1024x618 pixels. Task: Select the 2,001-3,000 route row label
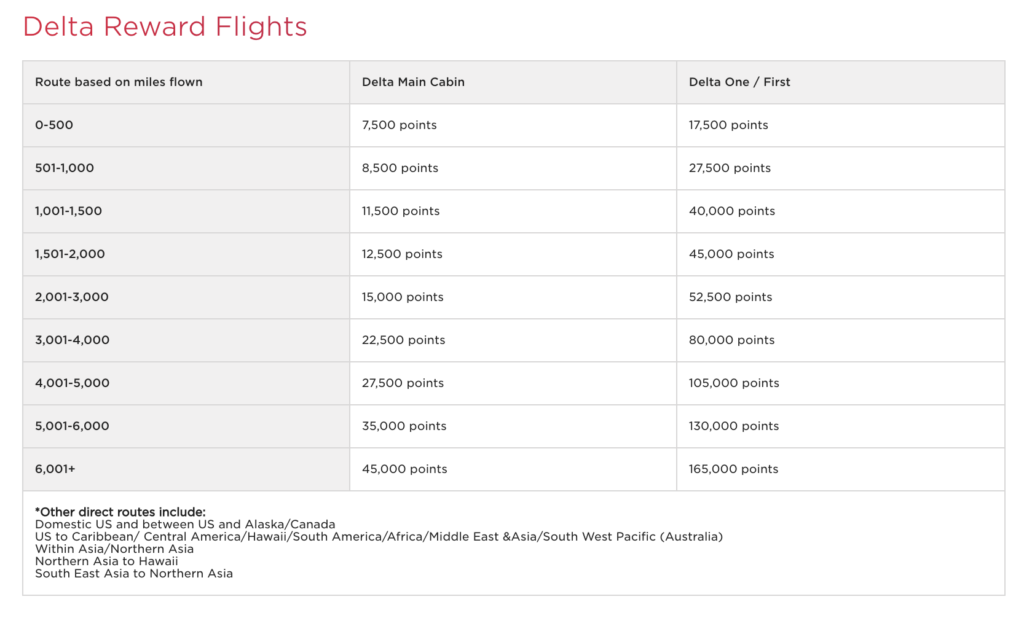tap(72, 297)
